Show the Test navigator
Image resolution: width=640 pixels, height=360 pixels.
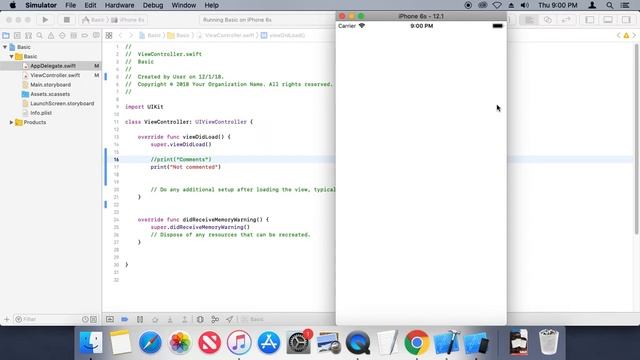tap(62, 36)
